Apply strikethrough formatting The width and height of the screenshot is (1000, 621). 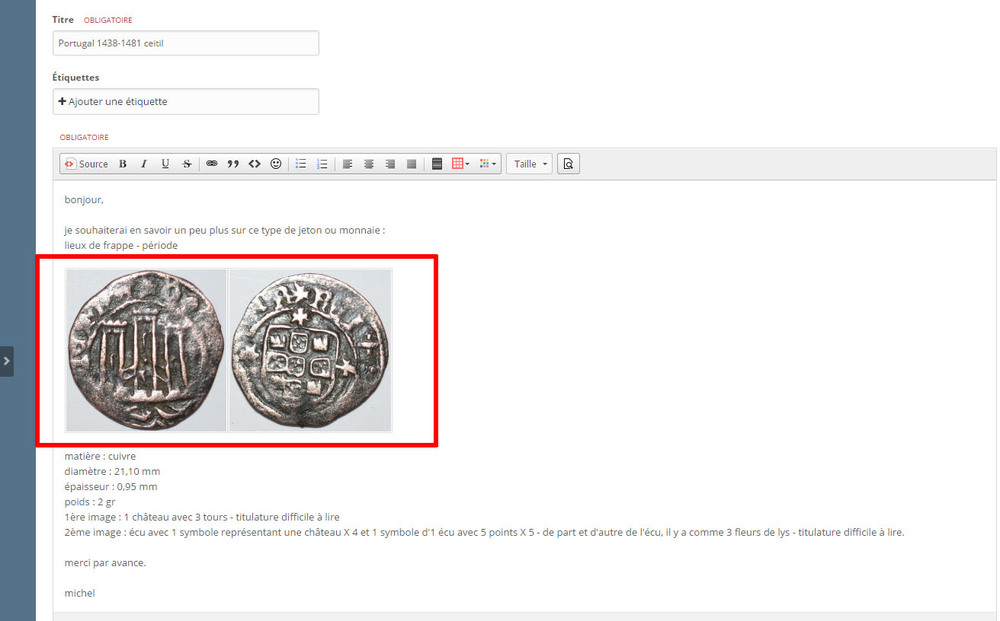(186, 164)
